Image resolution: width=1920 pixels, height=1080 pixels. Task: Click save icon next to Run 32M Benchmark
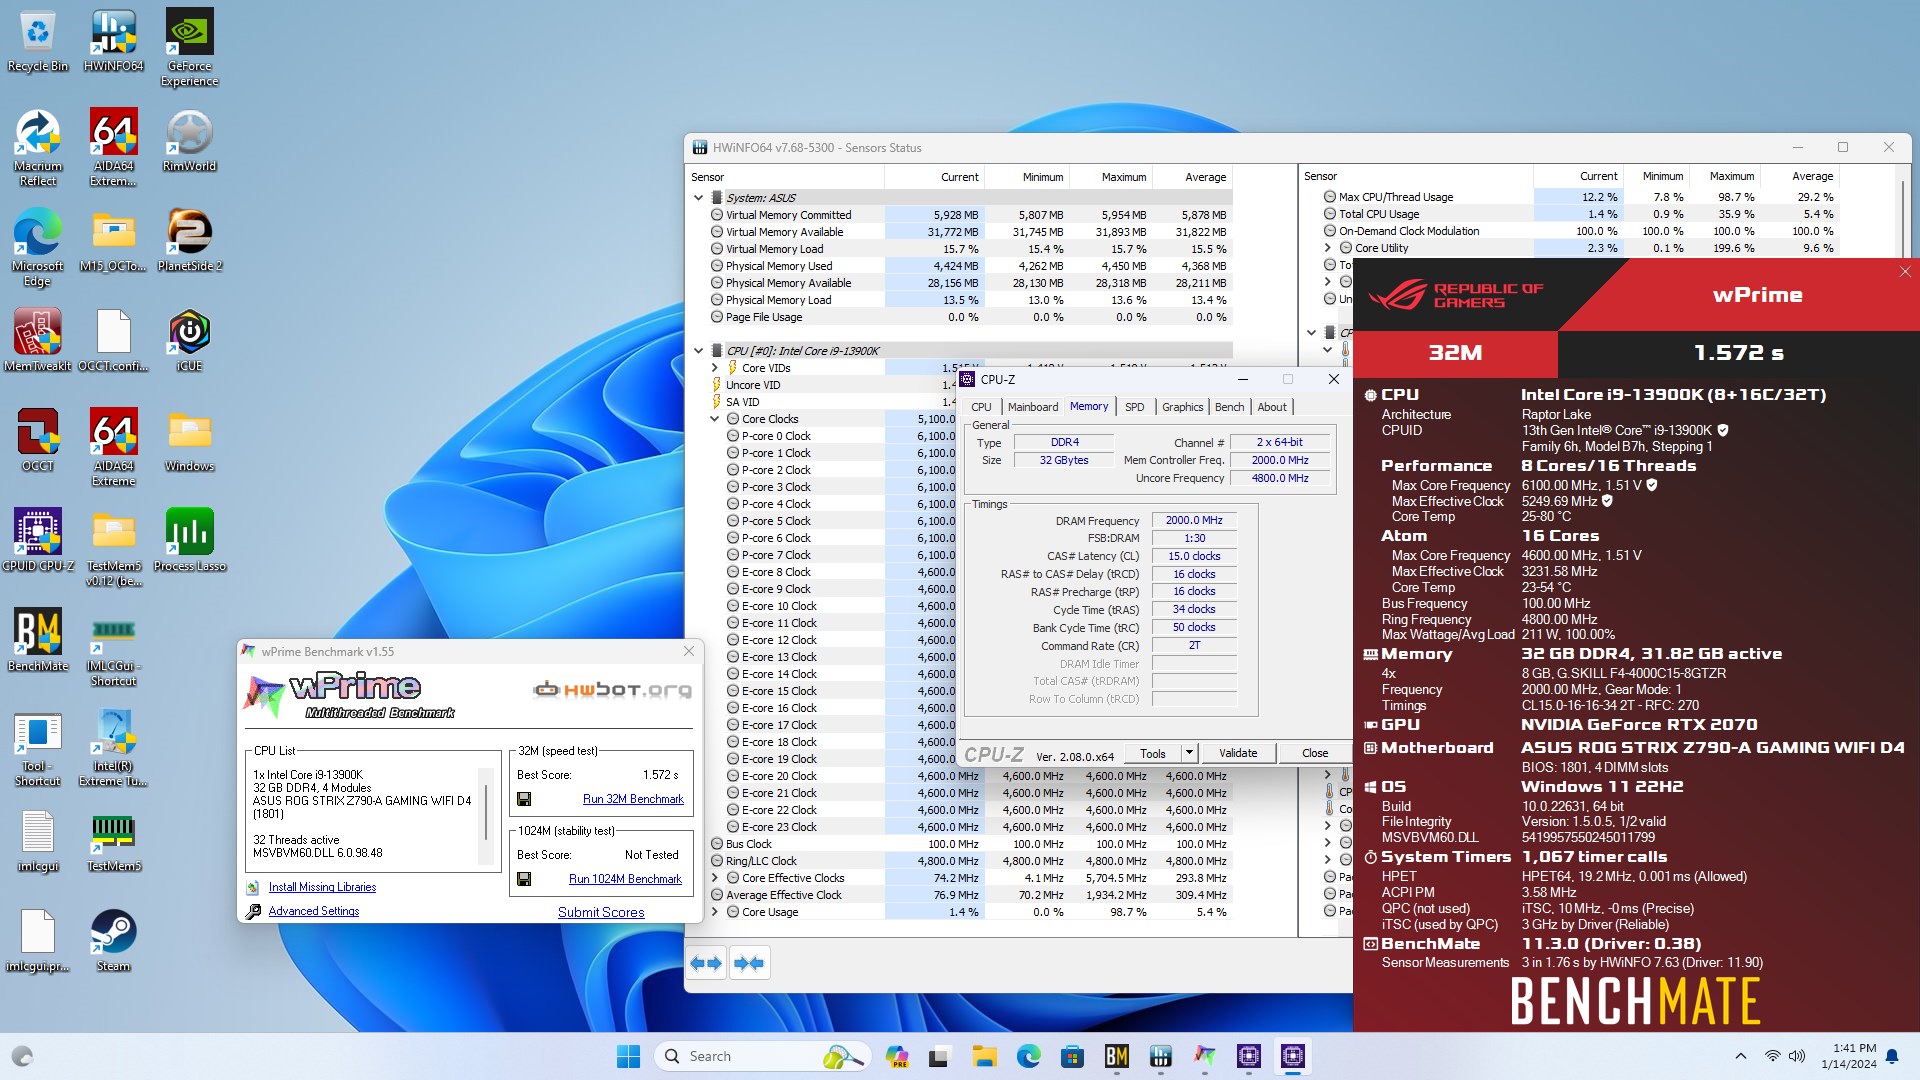(524, 799)
